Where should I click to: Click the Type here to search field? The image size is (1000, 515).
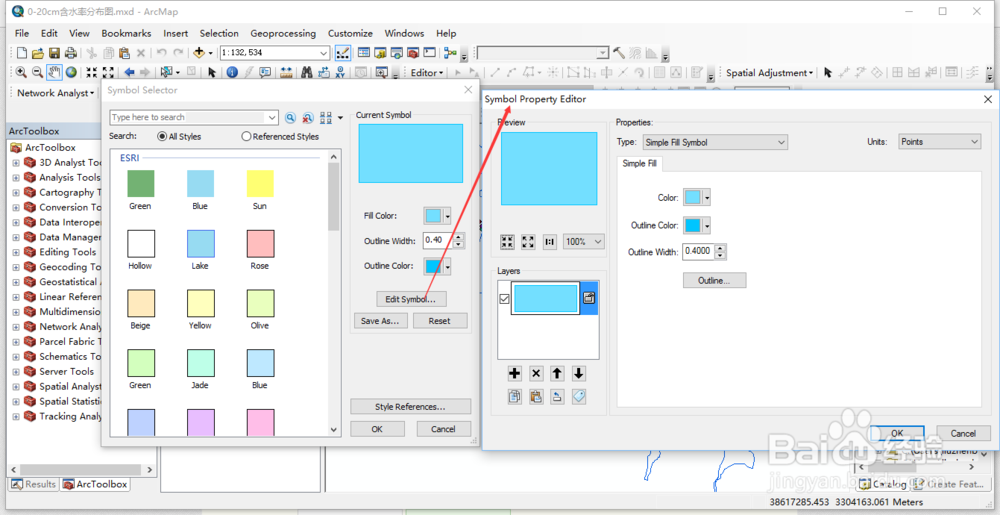195,117
